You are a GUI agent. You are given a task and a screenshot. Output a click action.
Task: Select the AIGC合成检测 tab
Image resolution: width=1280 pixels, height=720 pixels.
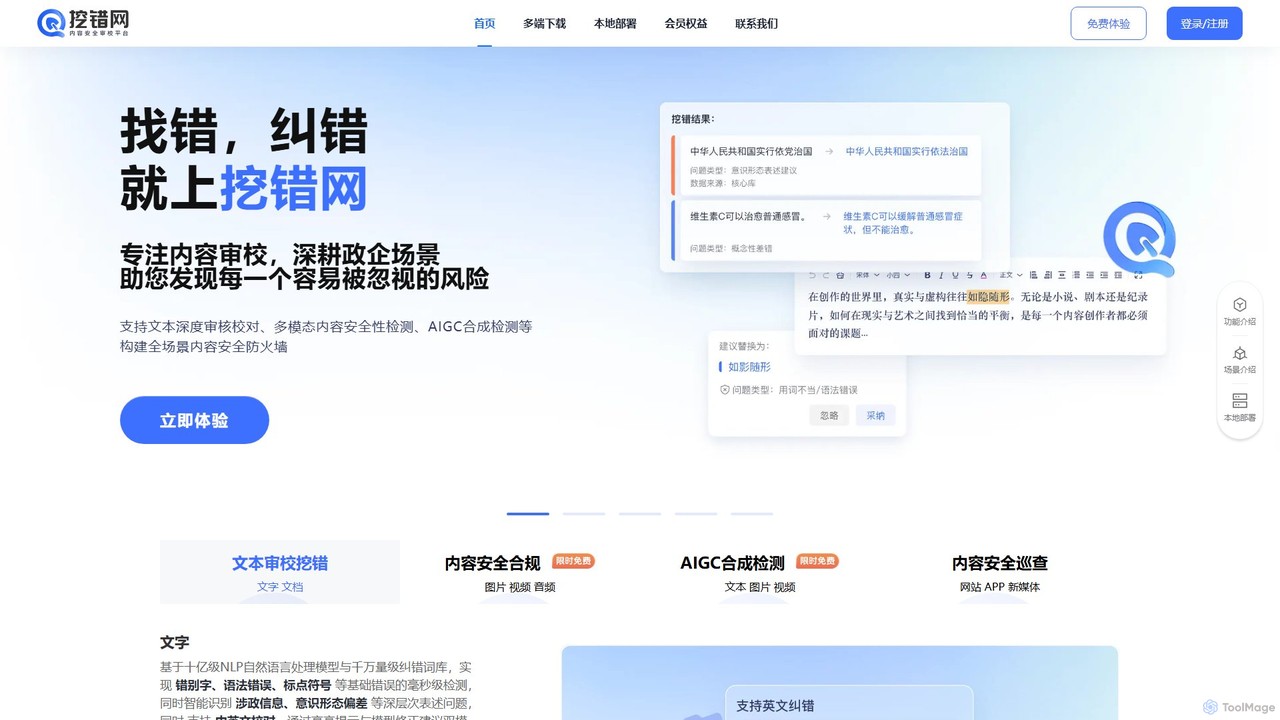coord(760,572)
